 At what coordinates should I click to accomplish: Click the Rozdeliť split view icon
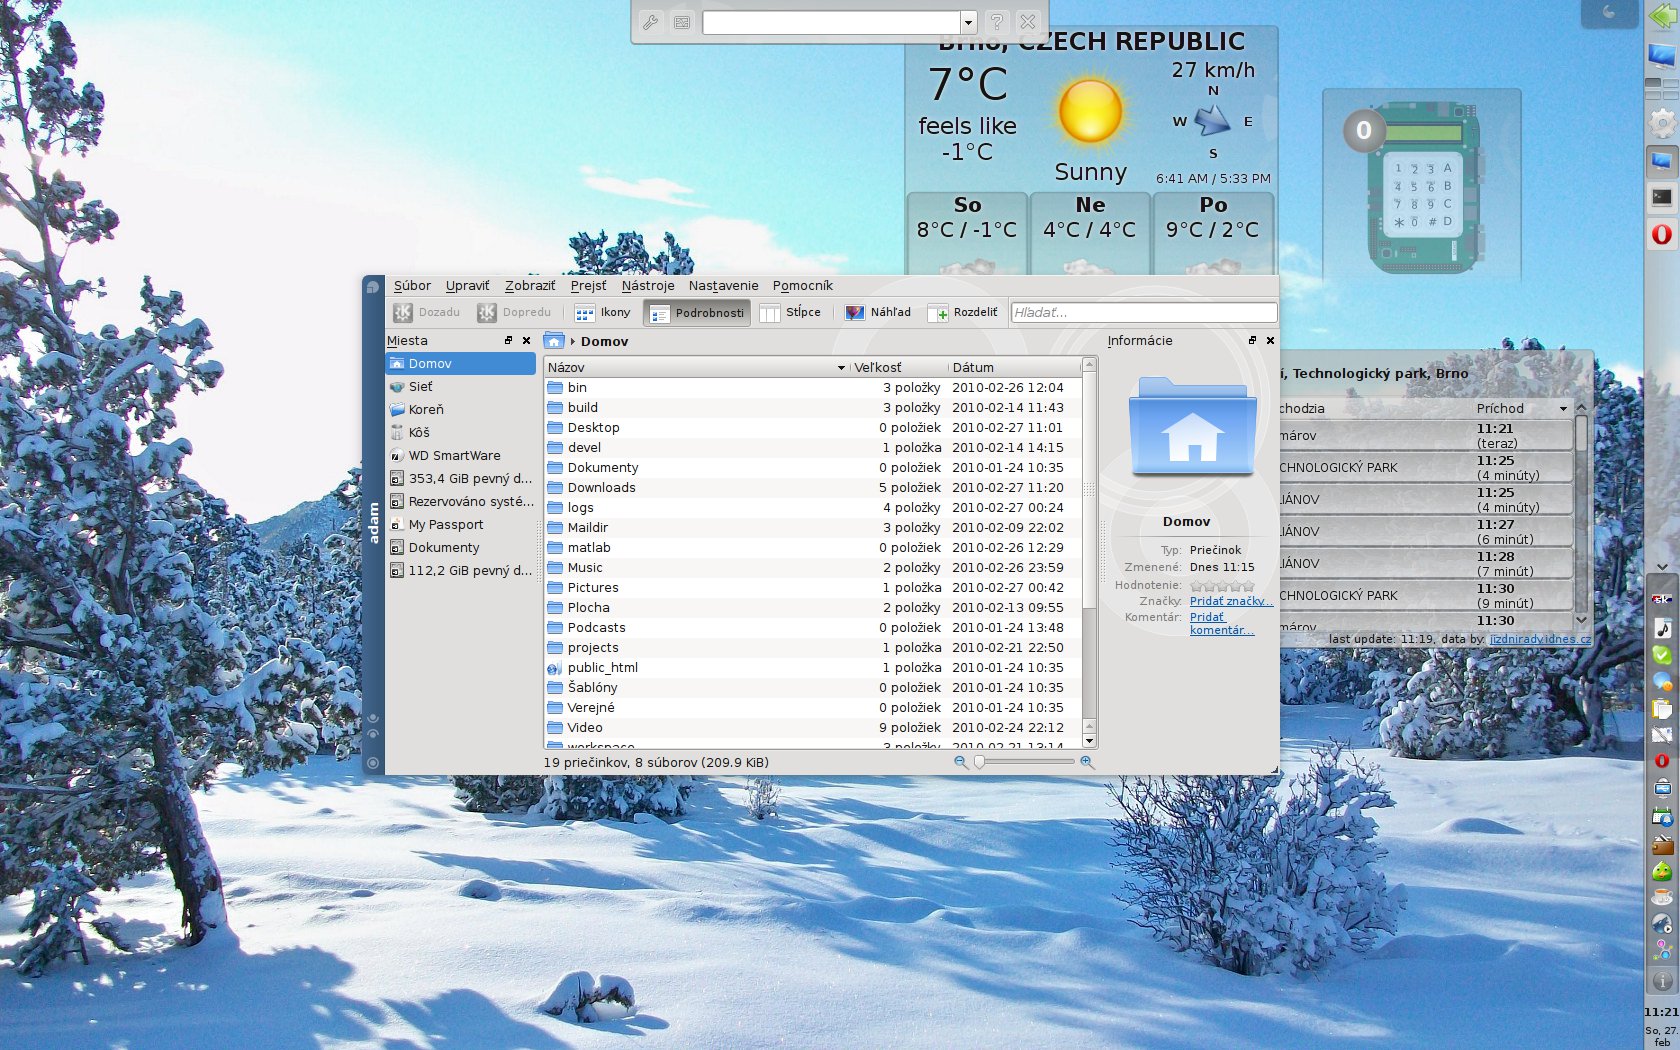[938, 313]
